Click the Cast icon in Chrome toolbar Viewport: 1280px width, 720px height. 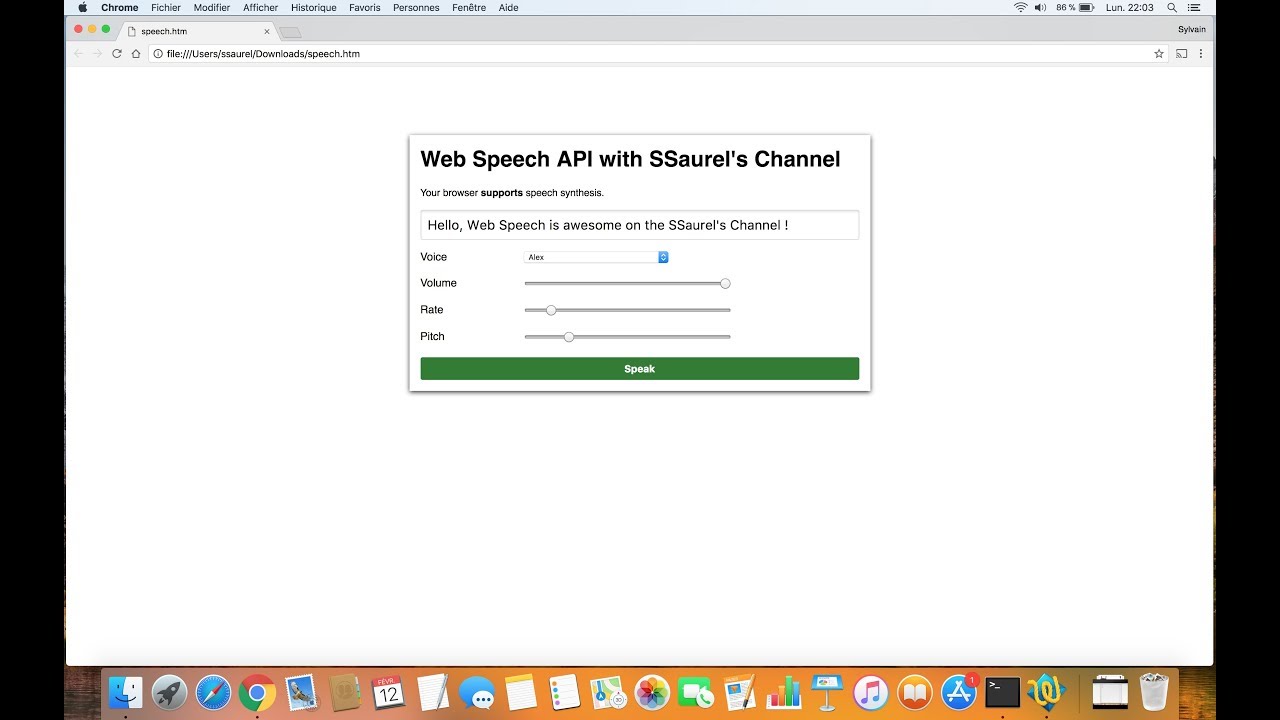coord(1181,53)
